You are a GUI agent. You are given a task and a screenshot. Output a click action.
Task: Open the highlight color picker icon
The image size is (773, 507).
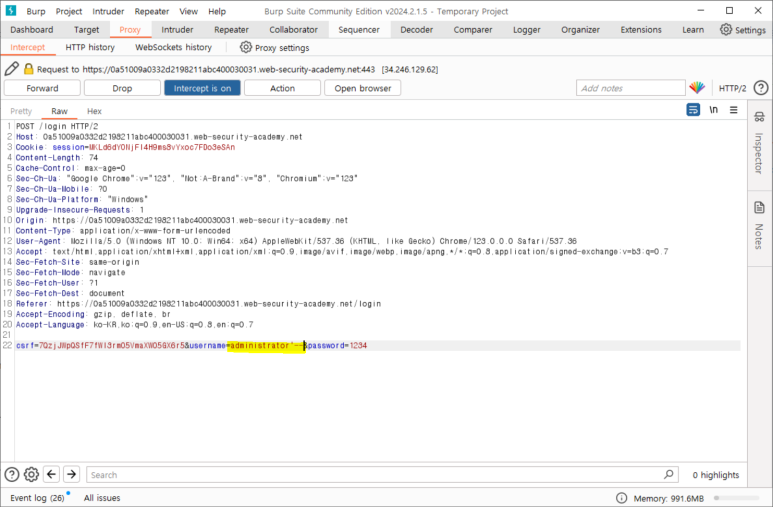(x=697, y=88)
